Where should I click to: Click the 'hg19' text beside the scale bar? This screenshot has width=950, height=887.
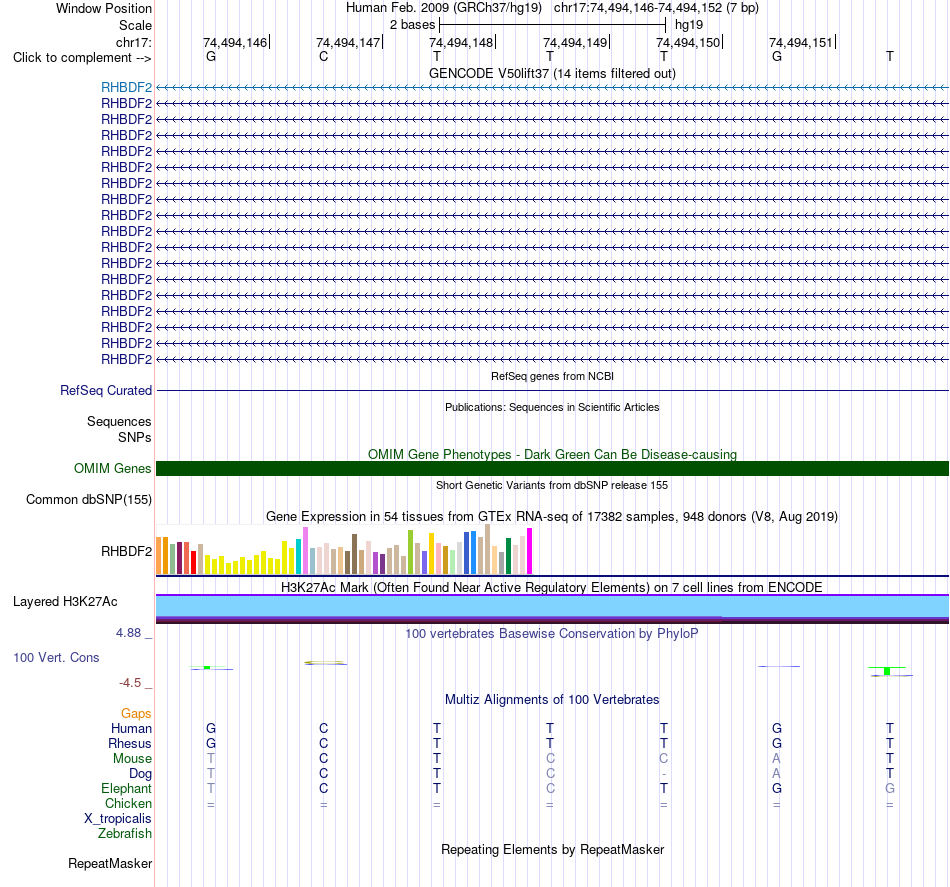689,25
